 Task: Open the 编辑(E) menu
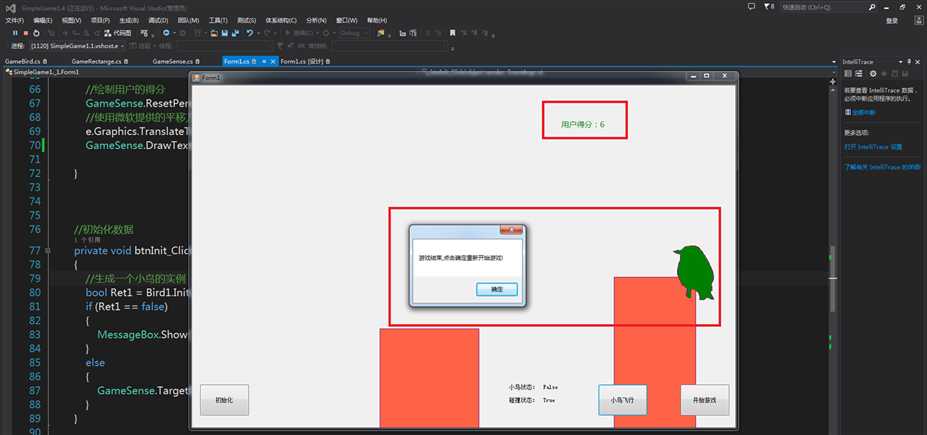[x=43, y=20]
